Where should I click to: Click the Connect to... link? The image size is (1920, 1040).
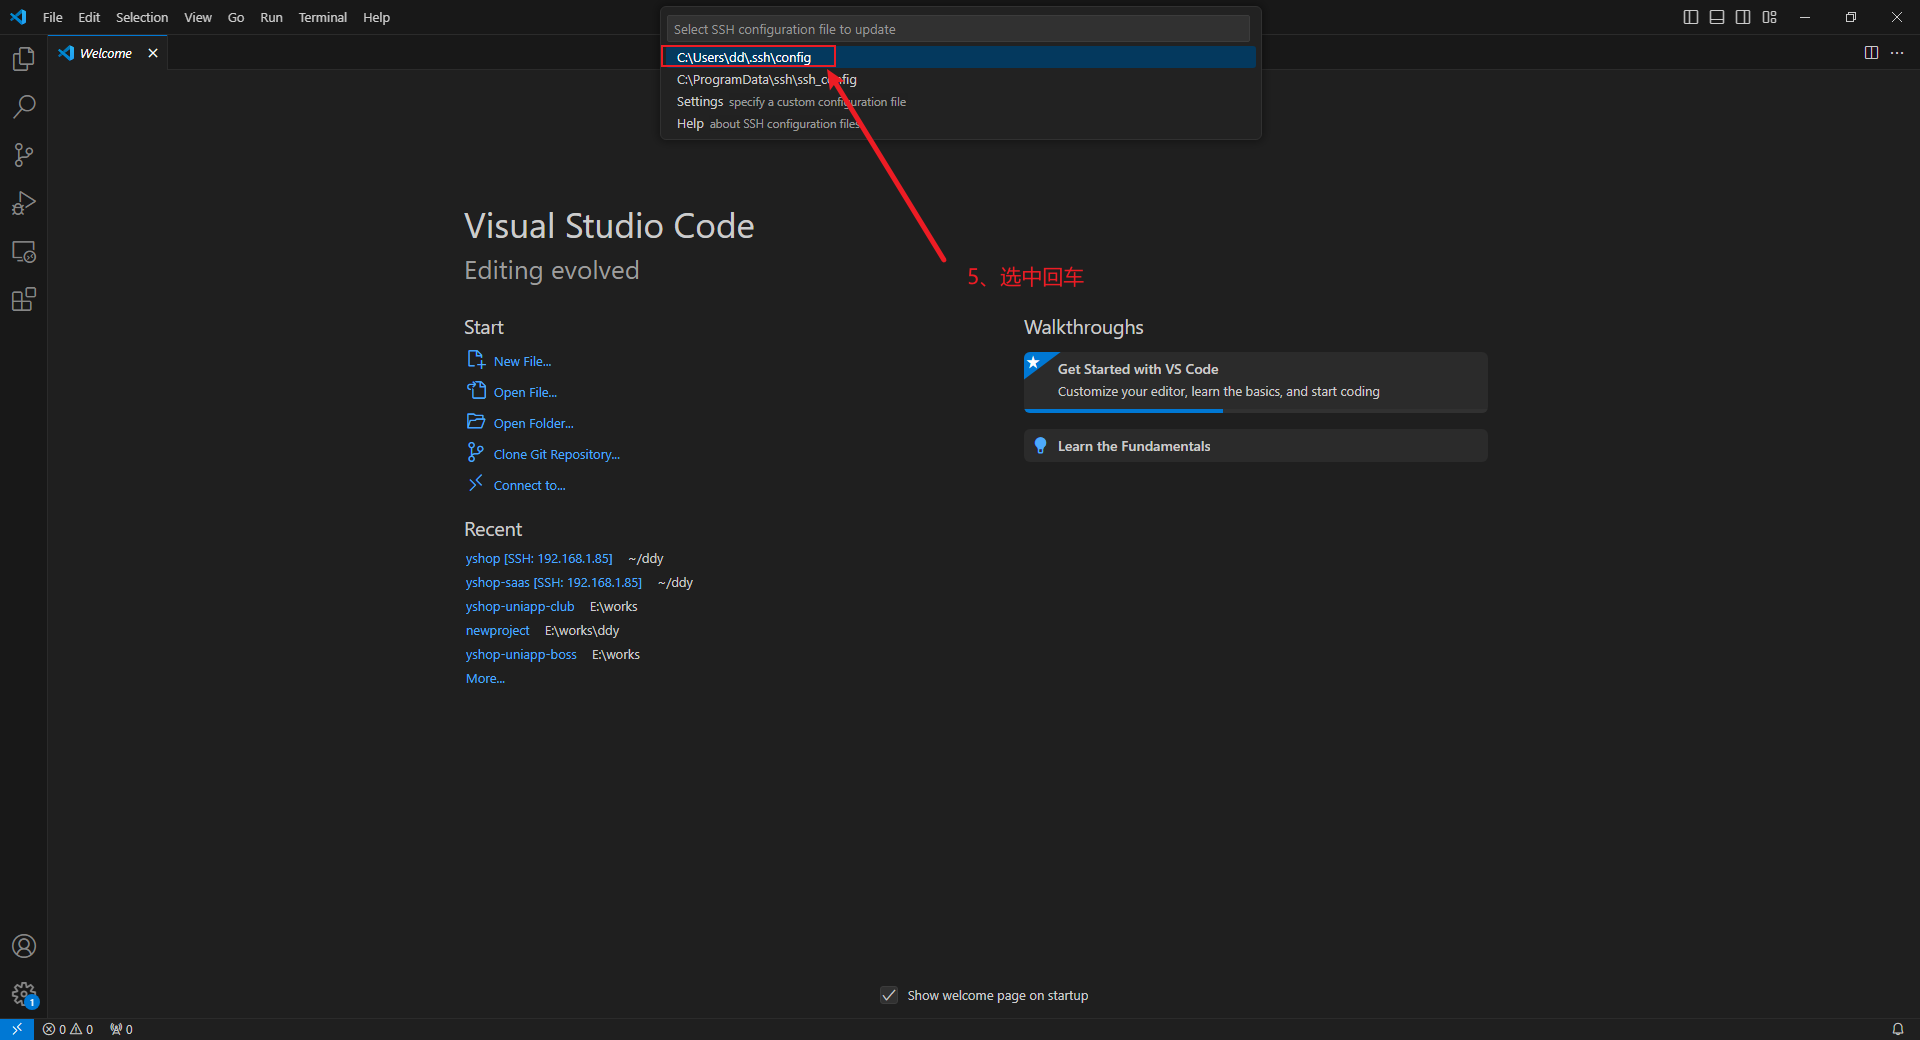point(529,485)
